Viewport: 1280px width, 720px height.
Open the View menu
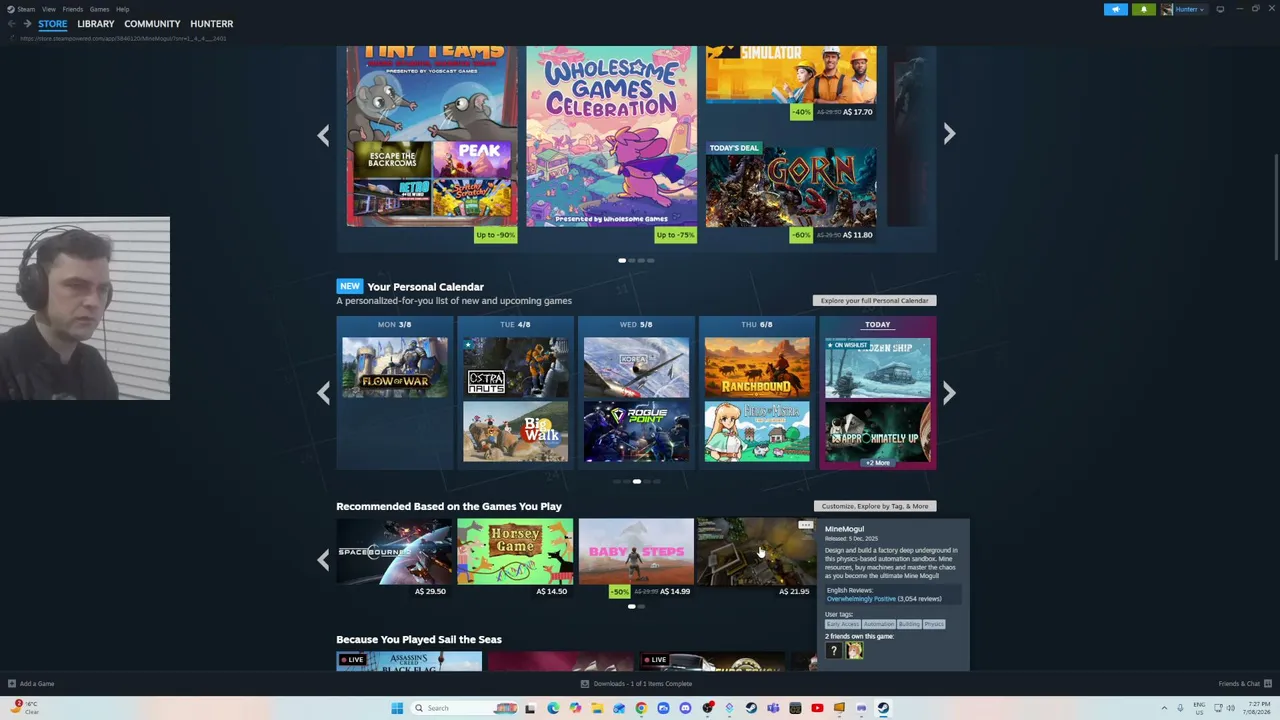(49, 9)
